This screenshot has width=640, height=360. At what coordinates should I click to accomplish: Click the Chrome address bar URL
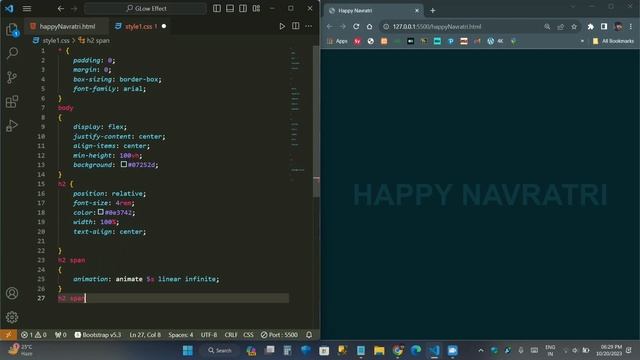[437, 27]
